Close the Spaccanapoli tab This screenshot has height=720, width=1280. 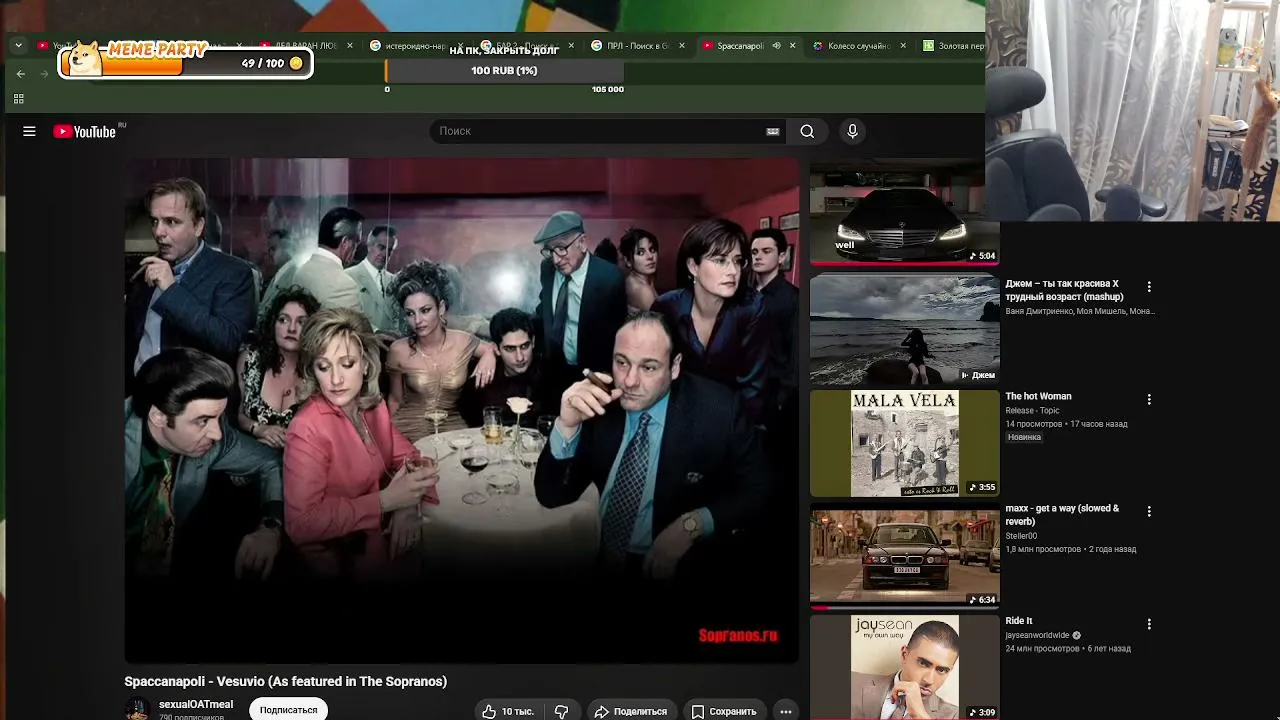coord(793,46)
